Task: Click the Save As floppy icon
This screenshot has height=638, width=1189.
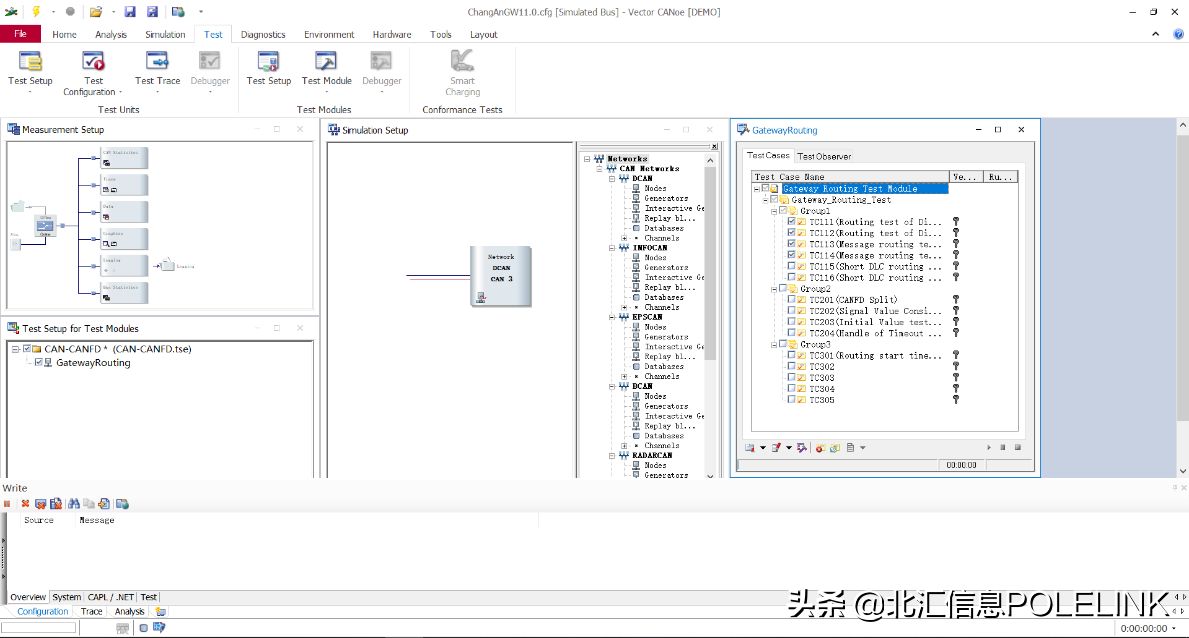Action: pos(152,11)
